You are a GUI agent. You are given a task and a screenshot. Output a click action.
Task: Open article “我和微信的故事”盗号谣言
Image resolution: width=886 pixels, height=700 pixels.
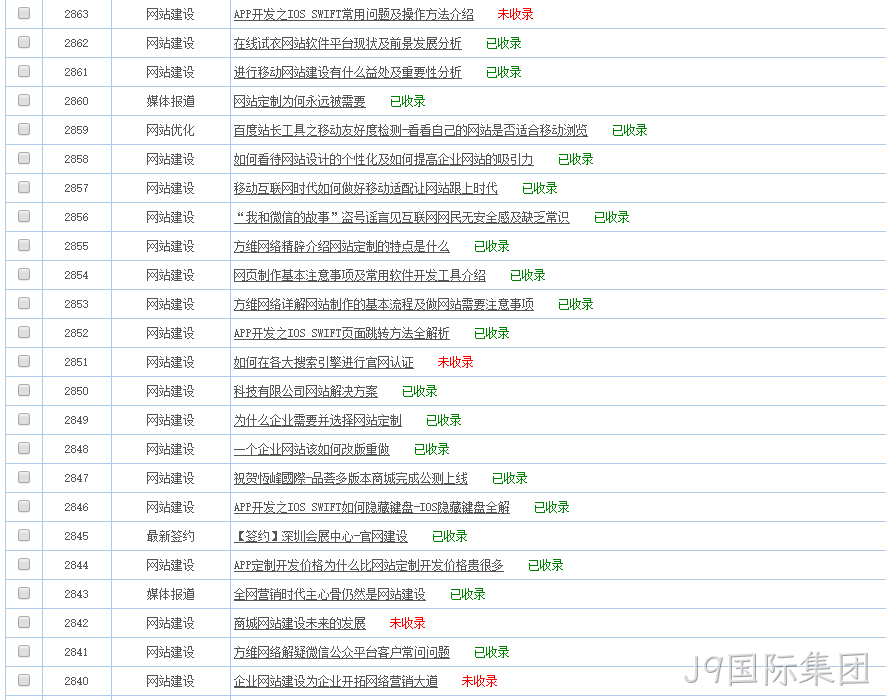click(x=401, y=218)
